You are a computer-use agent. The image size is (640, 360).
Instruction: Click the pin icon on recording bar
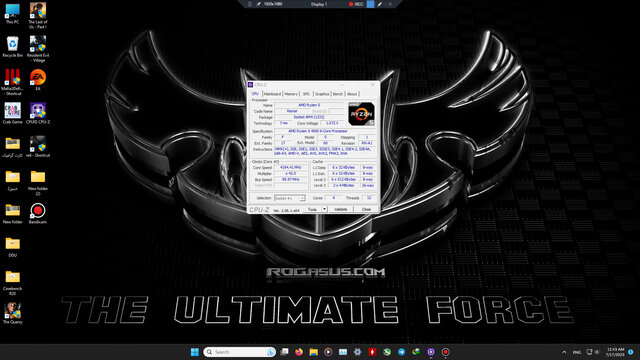tap(258, 4)
